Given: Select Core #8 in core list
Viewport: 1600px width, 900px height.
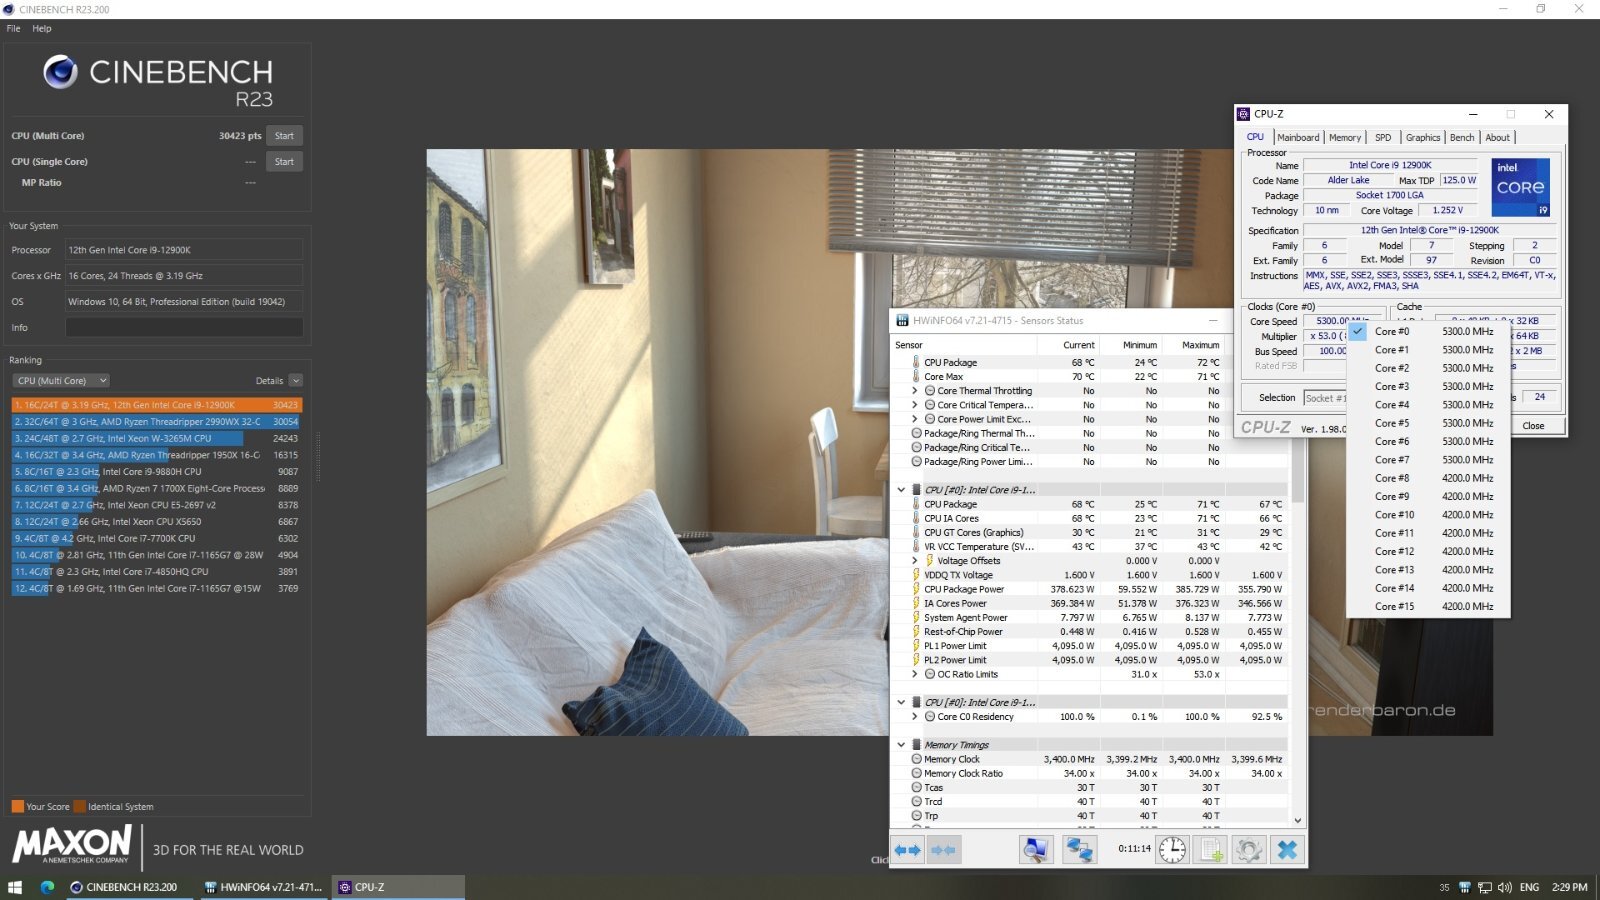Looking at the screenshot, I should 1428,478.
